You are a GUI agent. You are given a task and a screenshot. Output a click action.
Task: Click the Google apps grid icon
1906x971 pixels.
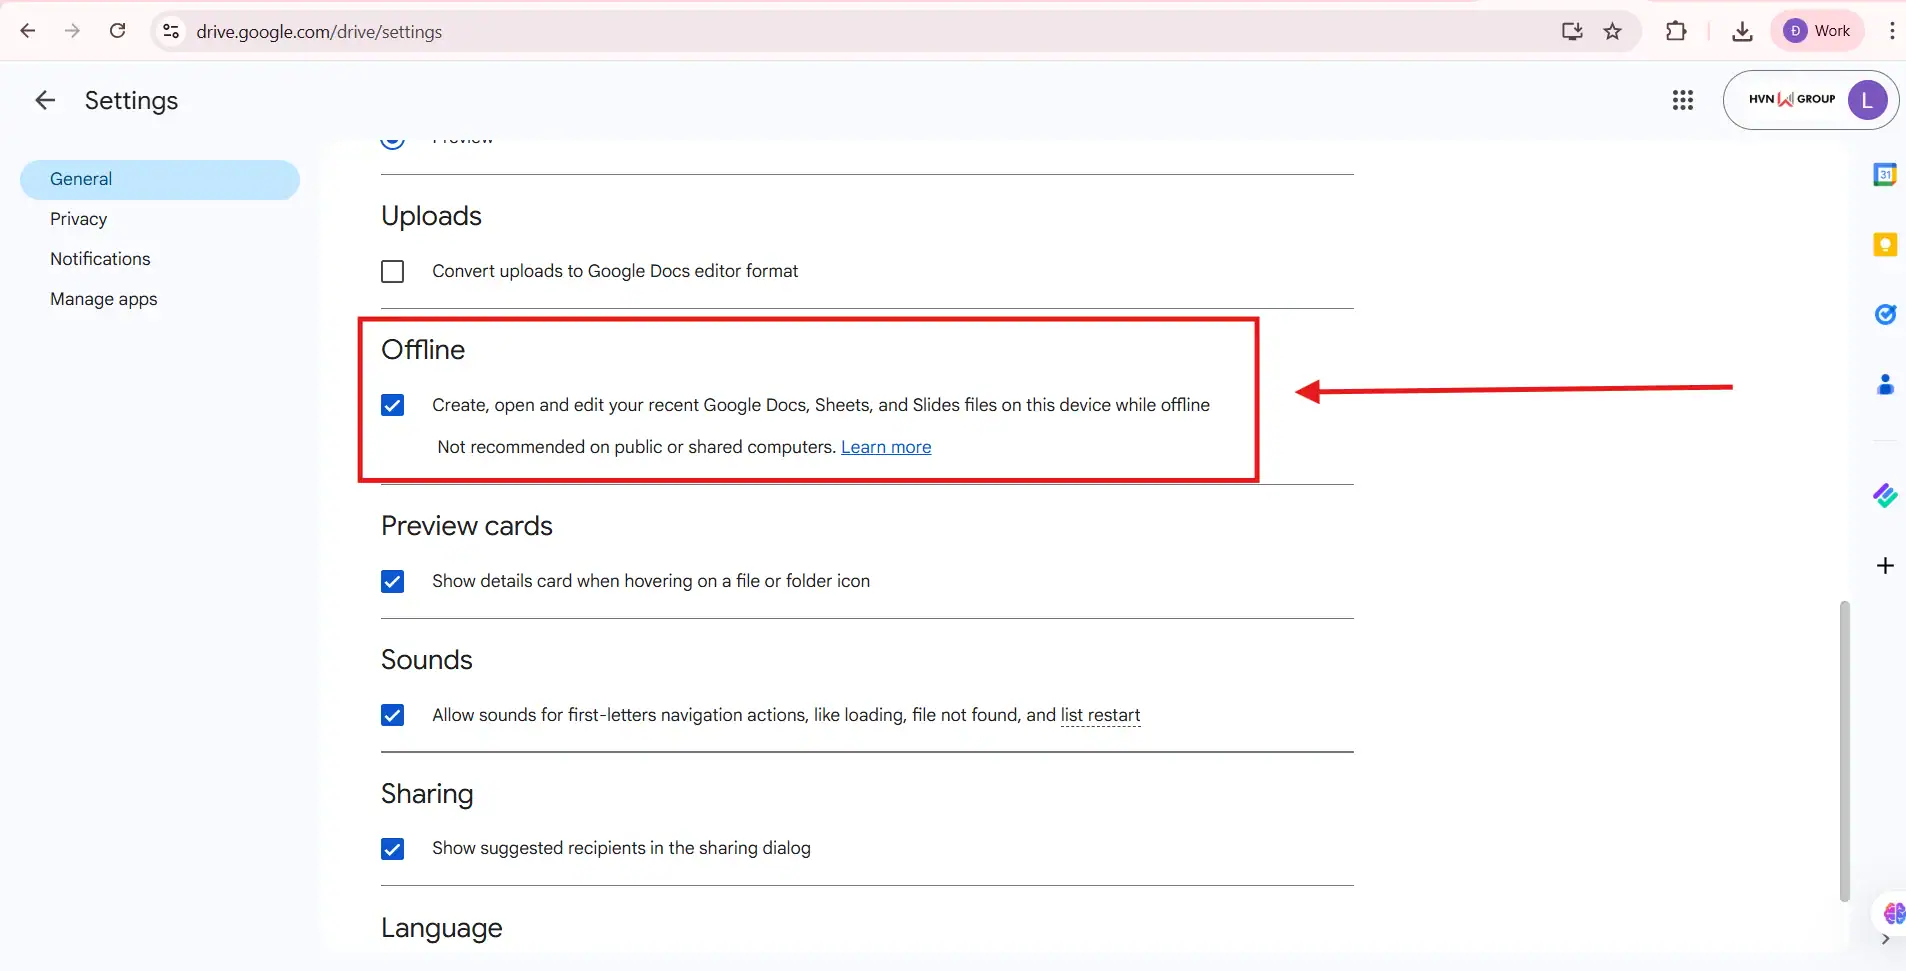pyautogui.click(x=1684, y=100)
